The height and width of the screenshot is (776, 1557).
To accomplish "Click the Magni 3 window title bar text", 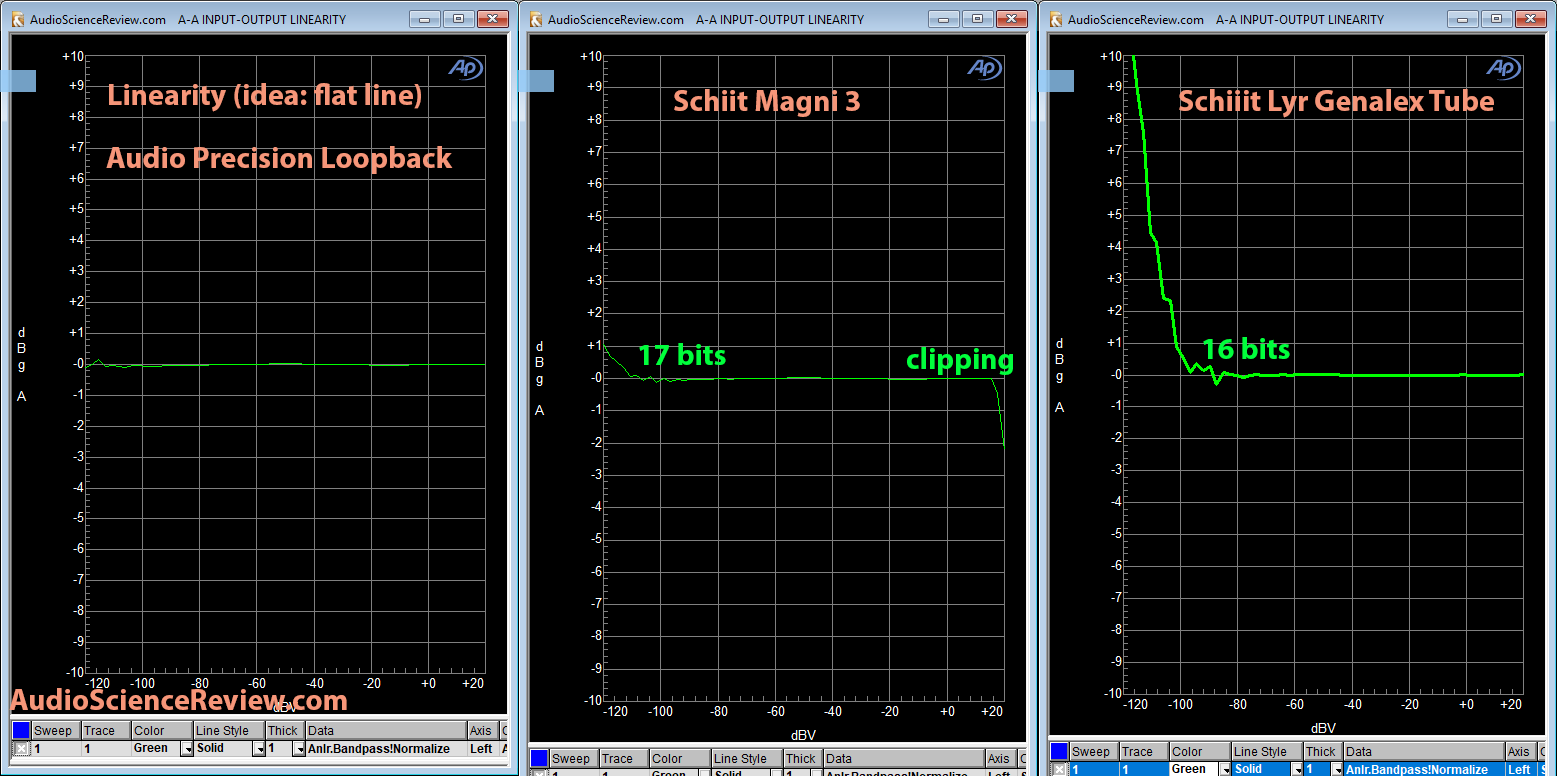I will [x=706, y=19].
